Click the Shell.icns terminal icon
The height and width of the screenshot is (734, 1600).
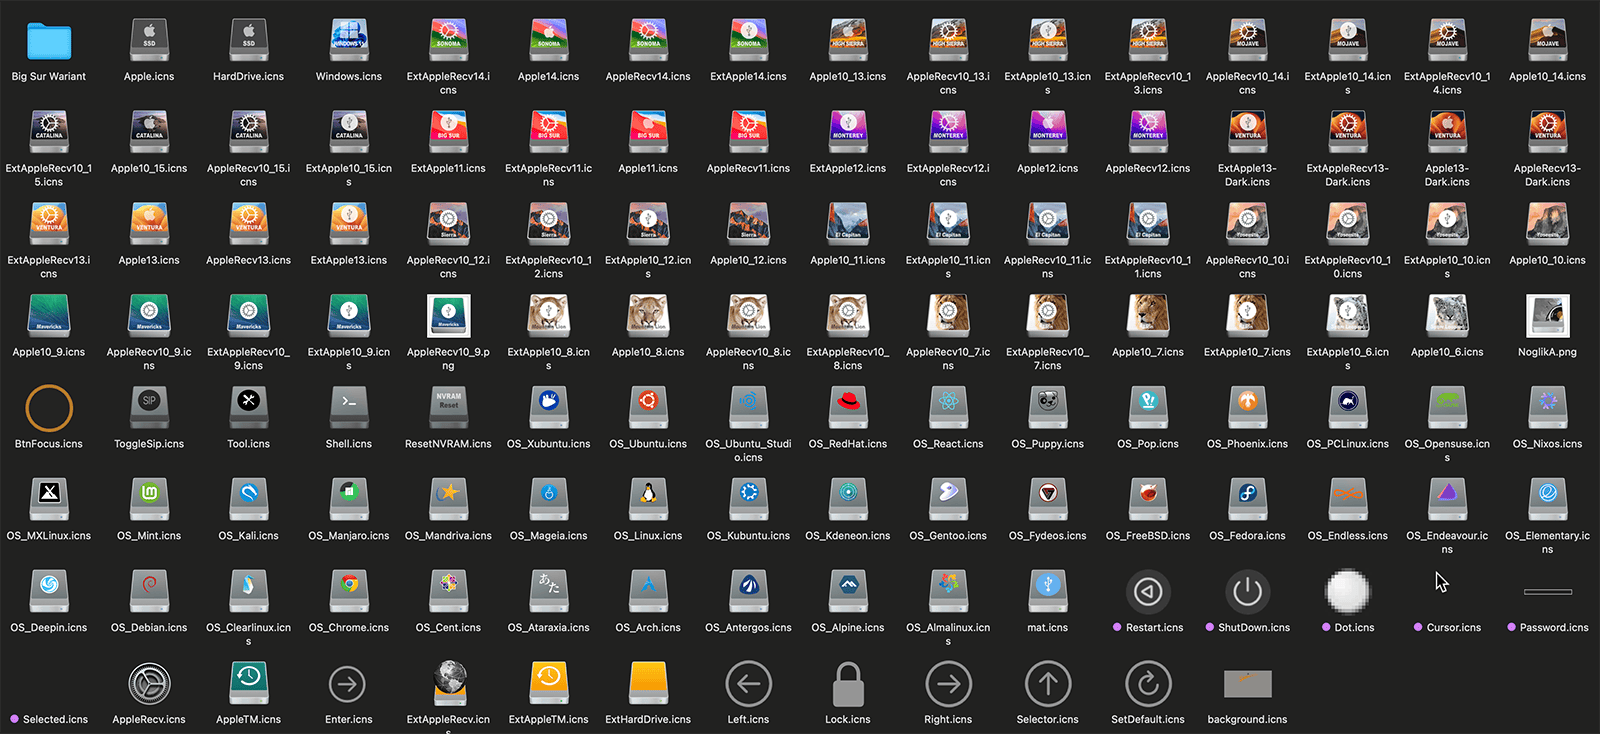pyautogui.click(x=349, y=408)
